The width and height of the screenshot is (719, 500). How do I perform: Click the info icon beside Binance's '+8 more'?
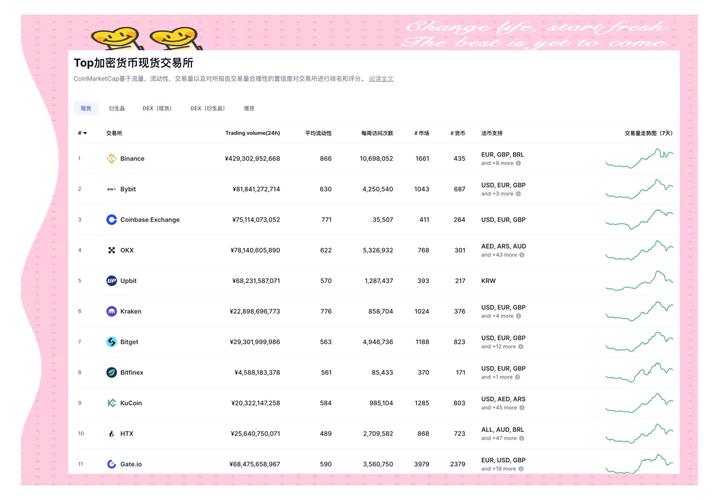(x=519, y=163)
